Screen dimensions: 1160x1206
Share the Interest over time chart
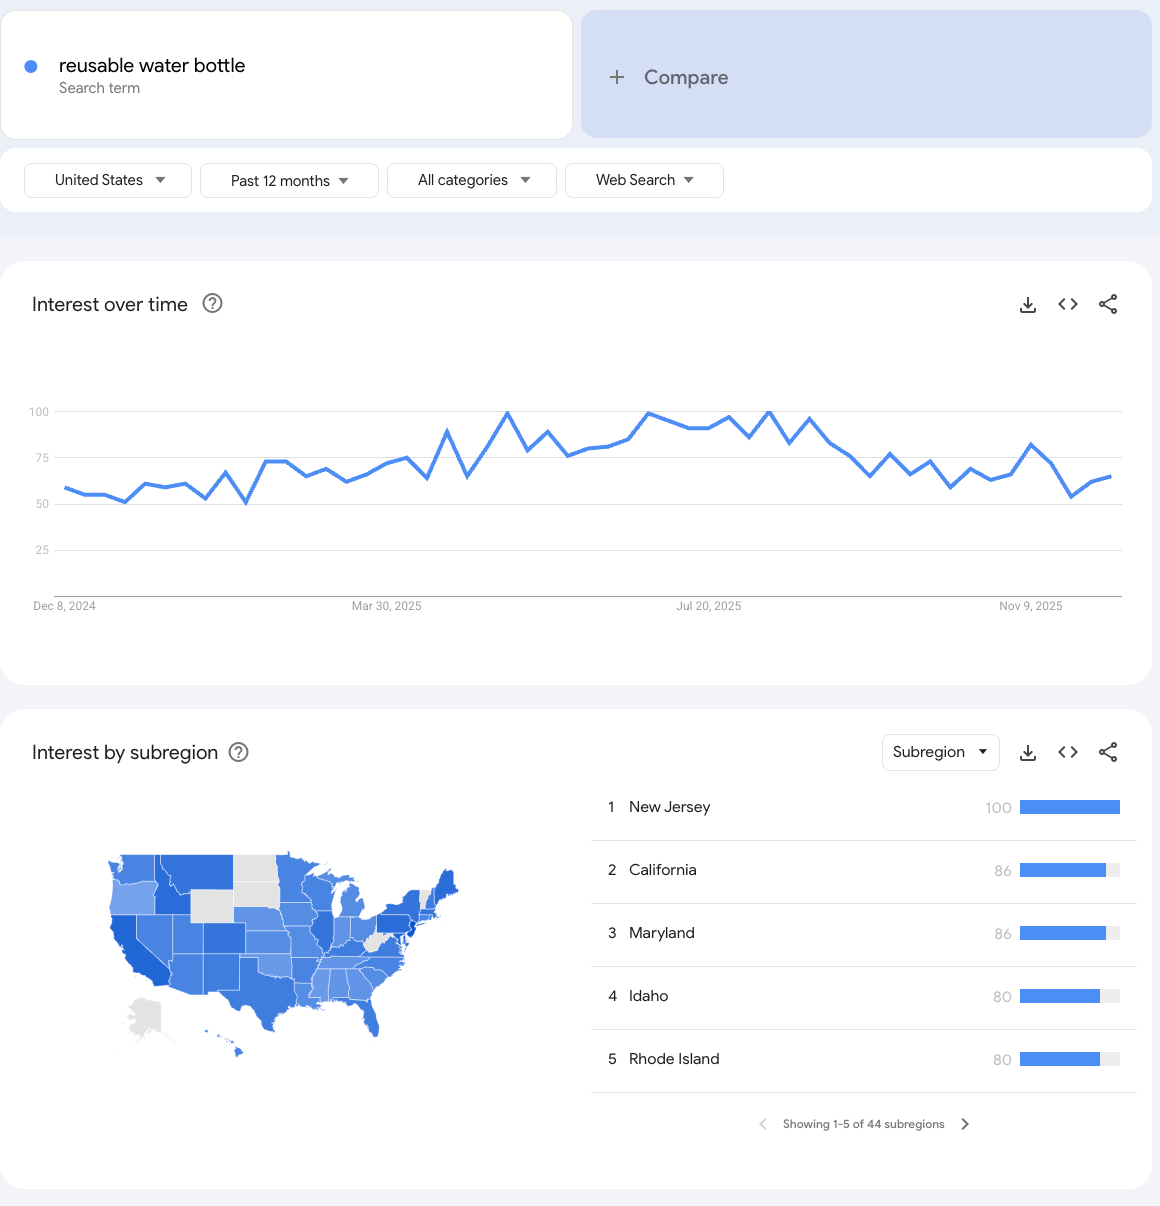point(1108,304)
